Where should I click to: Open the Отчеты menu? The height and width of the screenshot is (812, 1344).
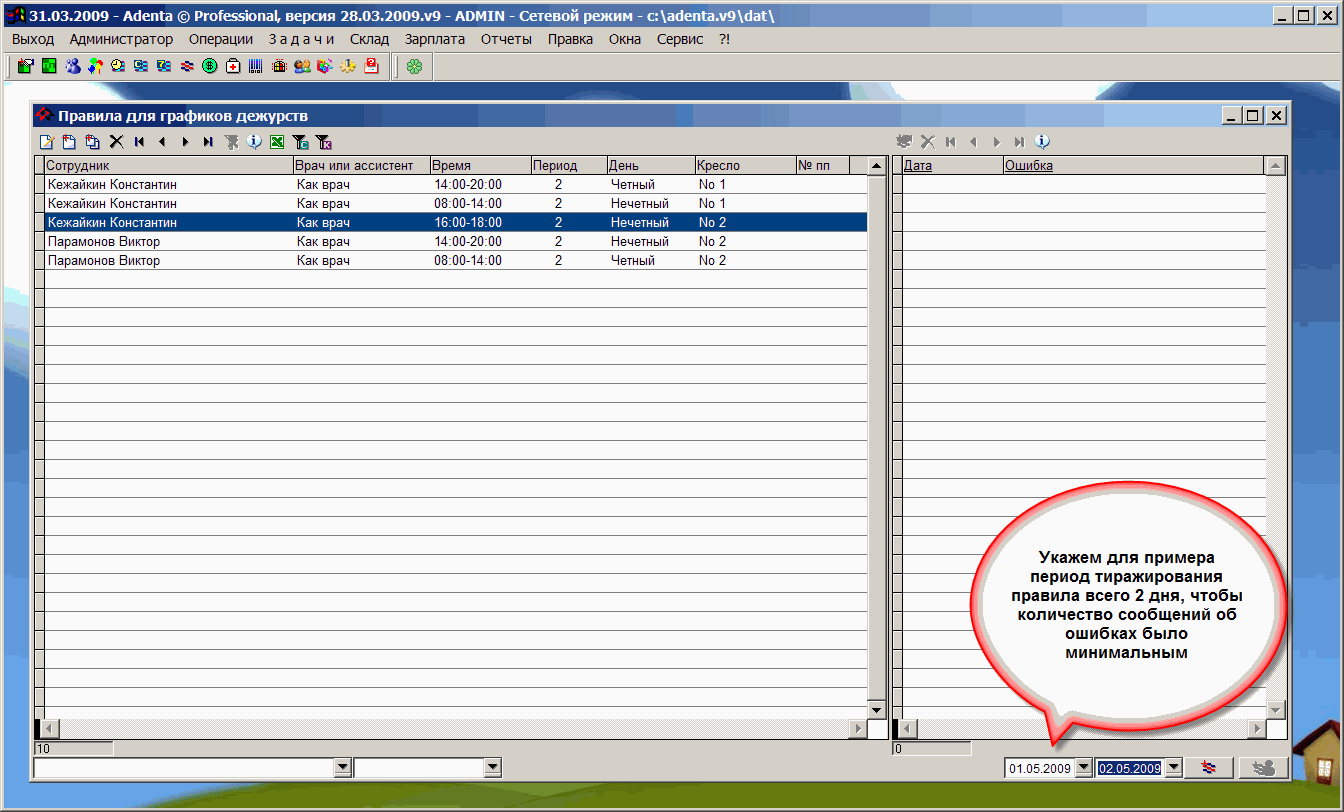coord(506,39)
